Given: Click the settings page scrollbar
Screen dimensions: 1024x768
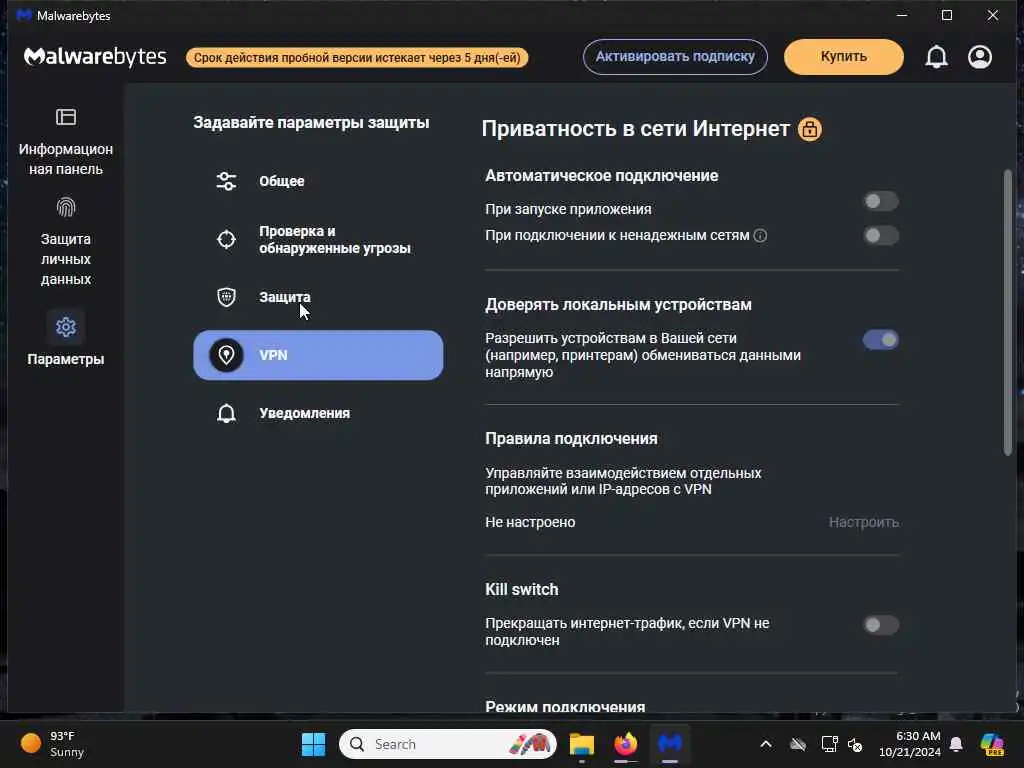Looking at the screenshot, I should (1008, 312).
